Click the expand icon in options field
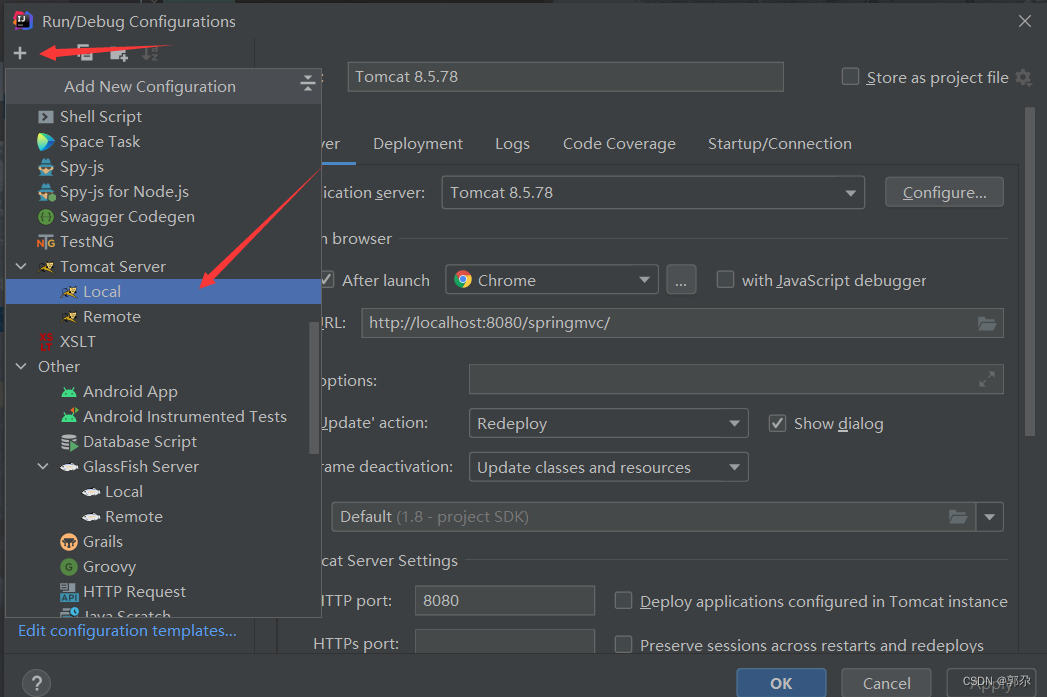1047x697 pixels. tap(987, 379)
